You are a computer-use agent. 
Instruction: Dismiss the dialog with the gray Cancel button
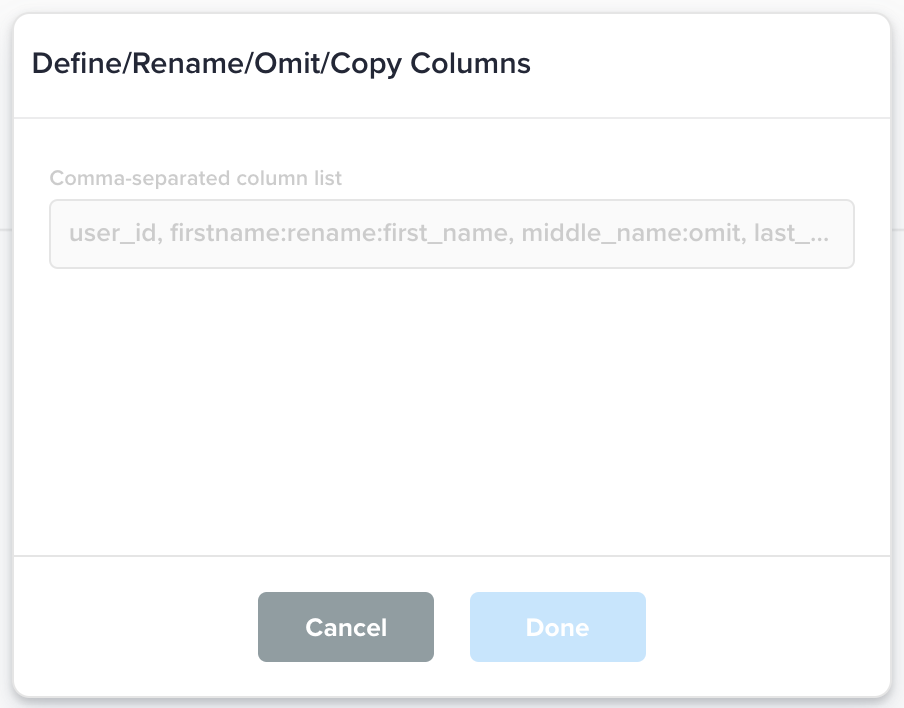tap(346, 627)
